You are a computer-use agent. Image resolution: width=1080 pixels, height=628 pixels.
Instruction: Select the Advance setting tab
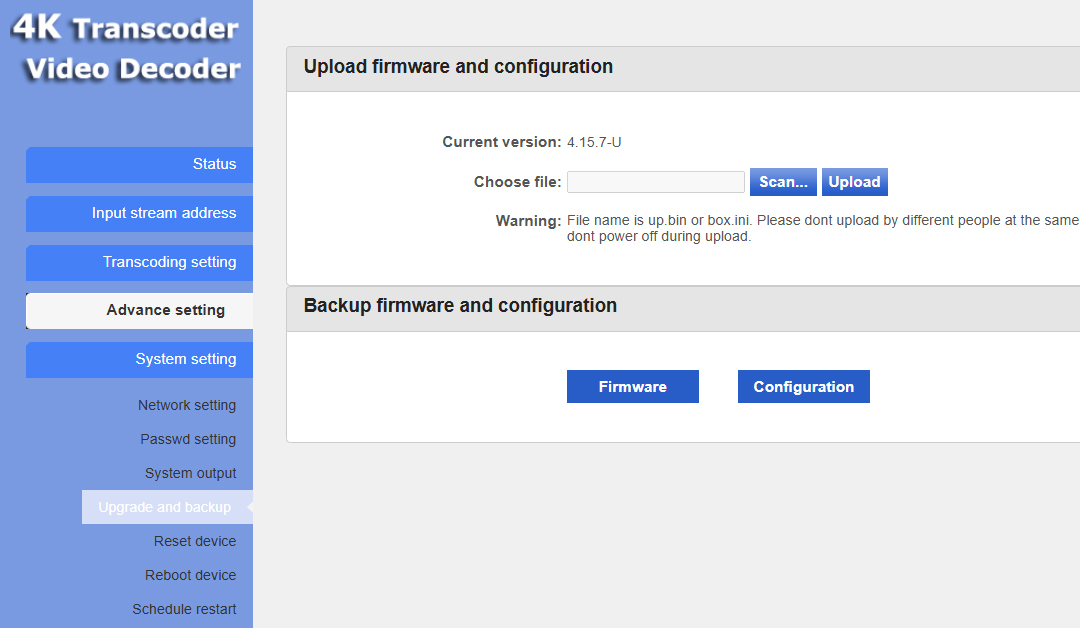pos(139,311)
